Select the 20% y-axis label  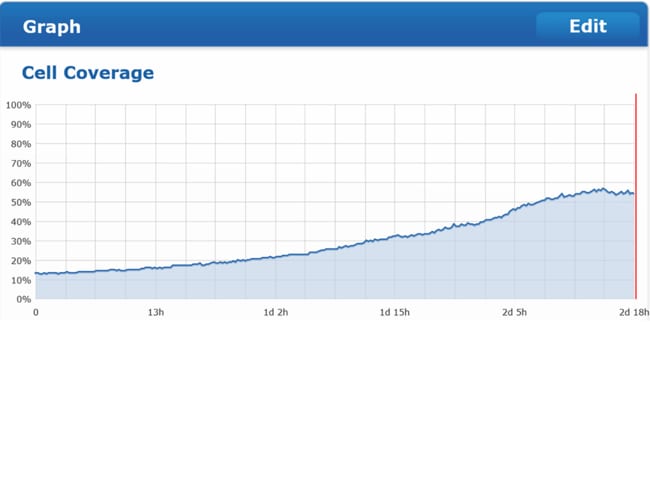[x=19, y=260]
